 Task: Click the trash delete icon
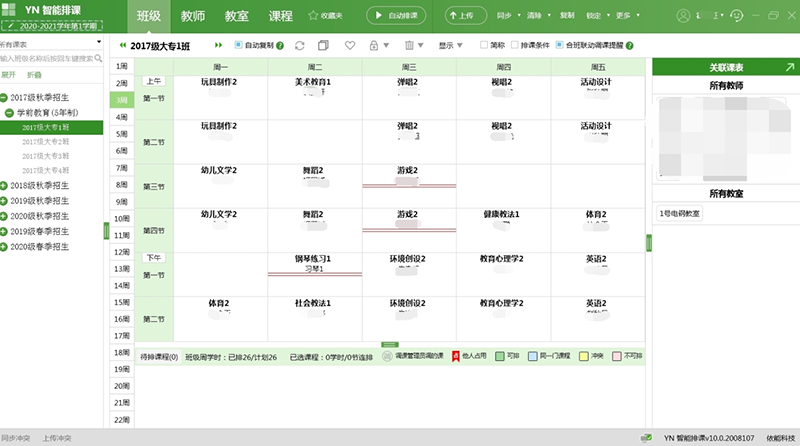click(x=409, y=46)
